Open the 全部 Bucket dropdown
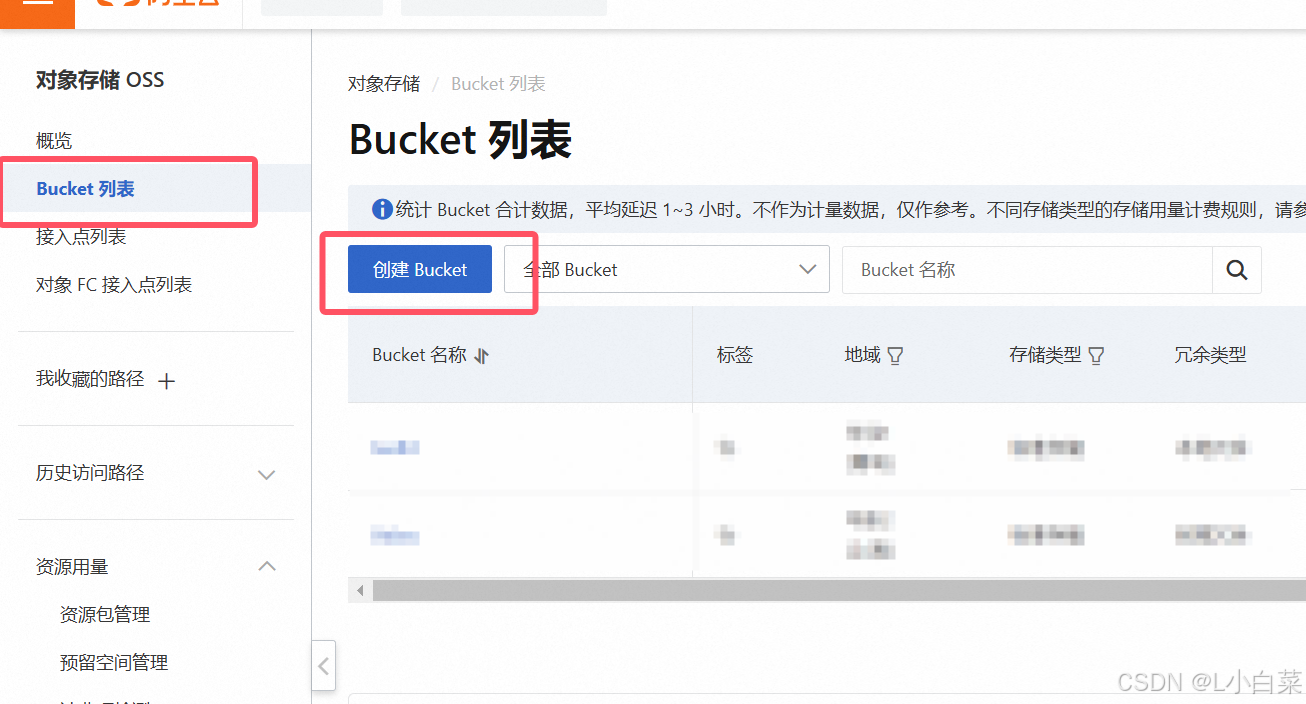Image resolution: width=1306 pixels, height=704 pixels. (667, 270)
